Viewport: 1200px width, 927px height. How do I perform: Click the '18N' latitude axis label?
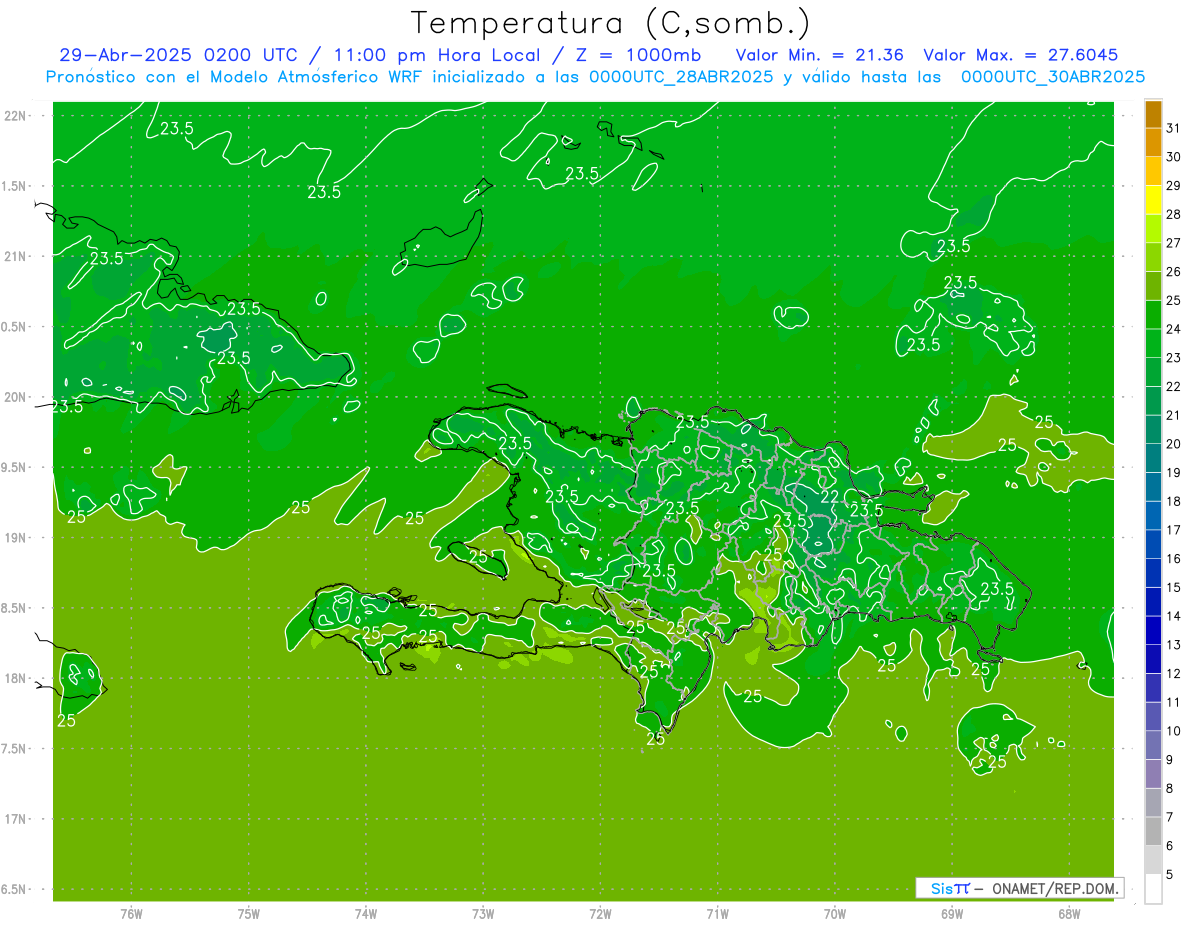point(17,678)
